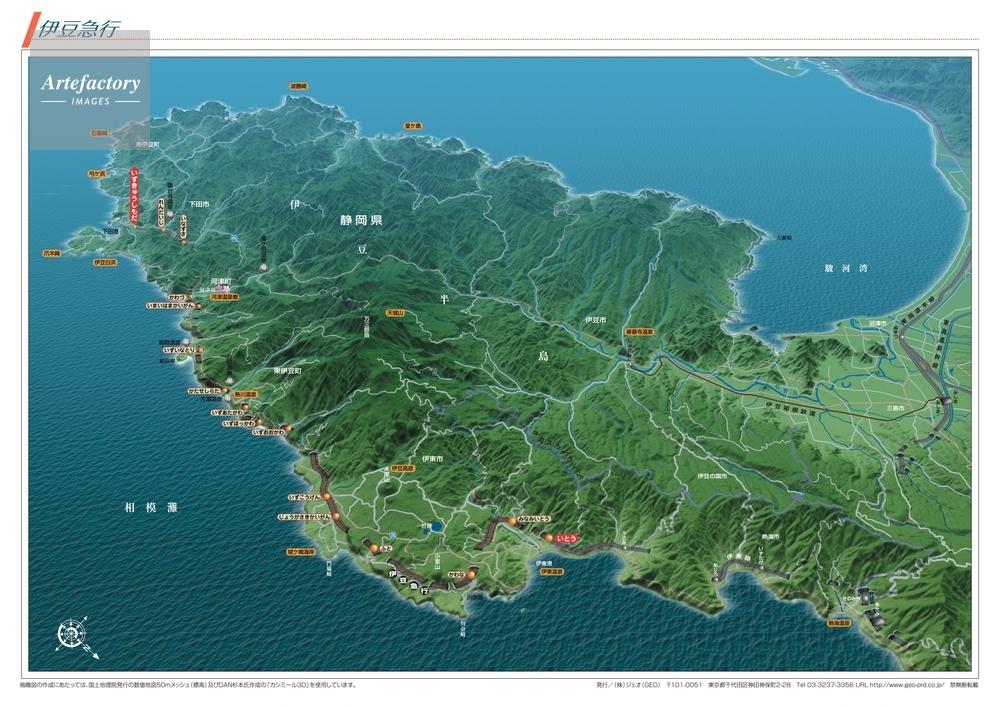The width and height of the screenshot is (1000, 707).
Task: Click the orange marker at いずおおかわ station
Action: [x=287, y=430]
